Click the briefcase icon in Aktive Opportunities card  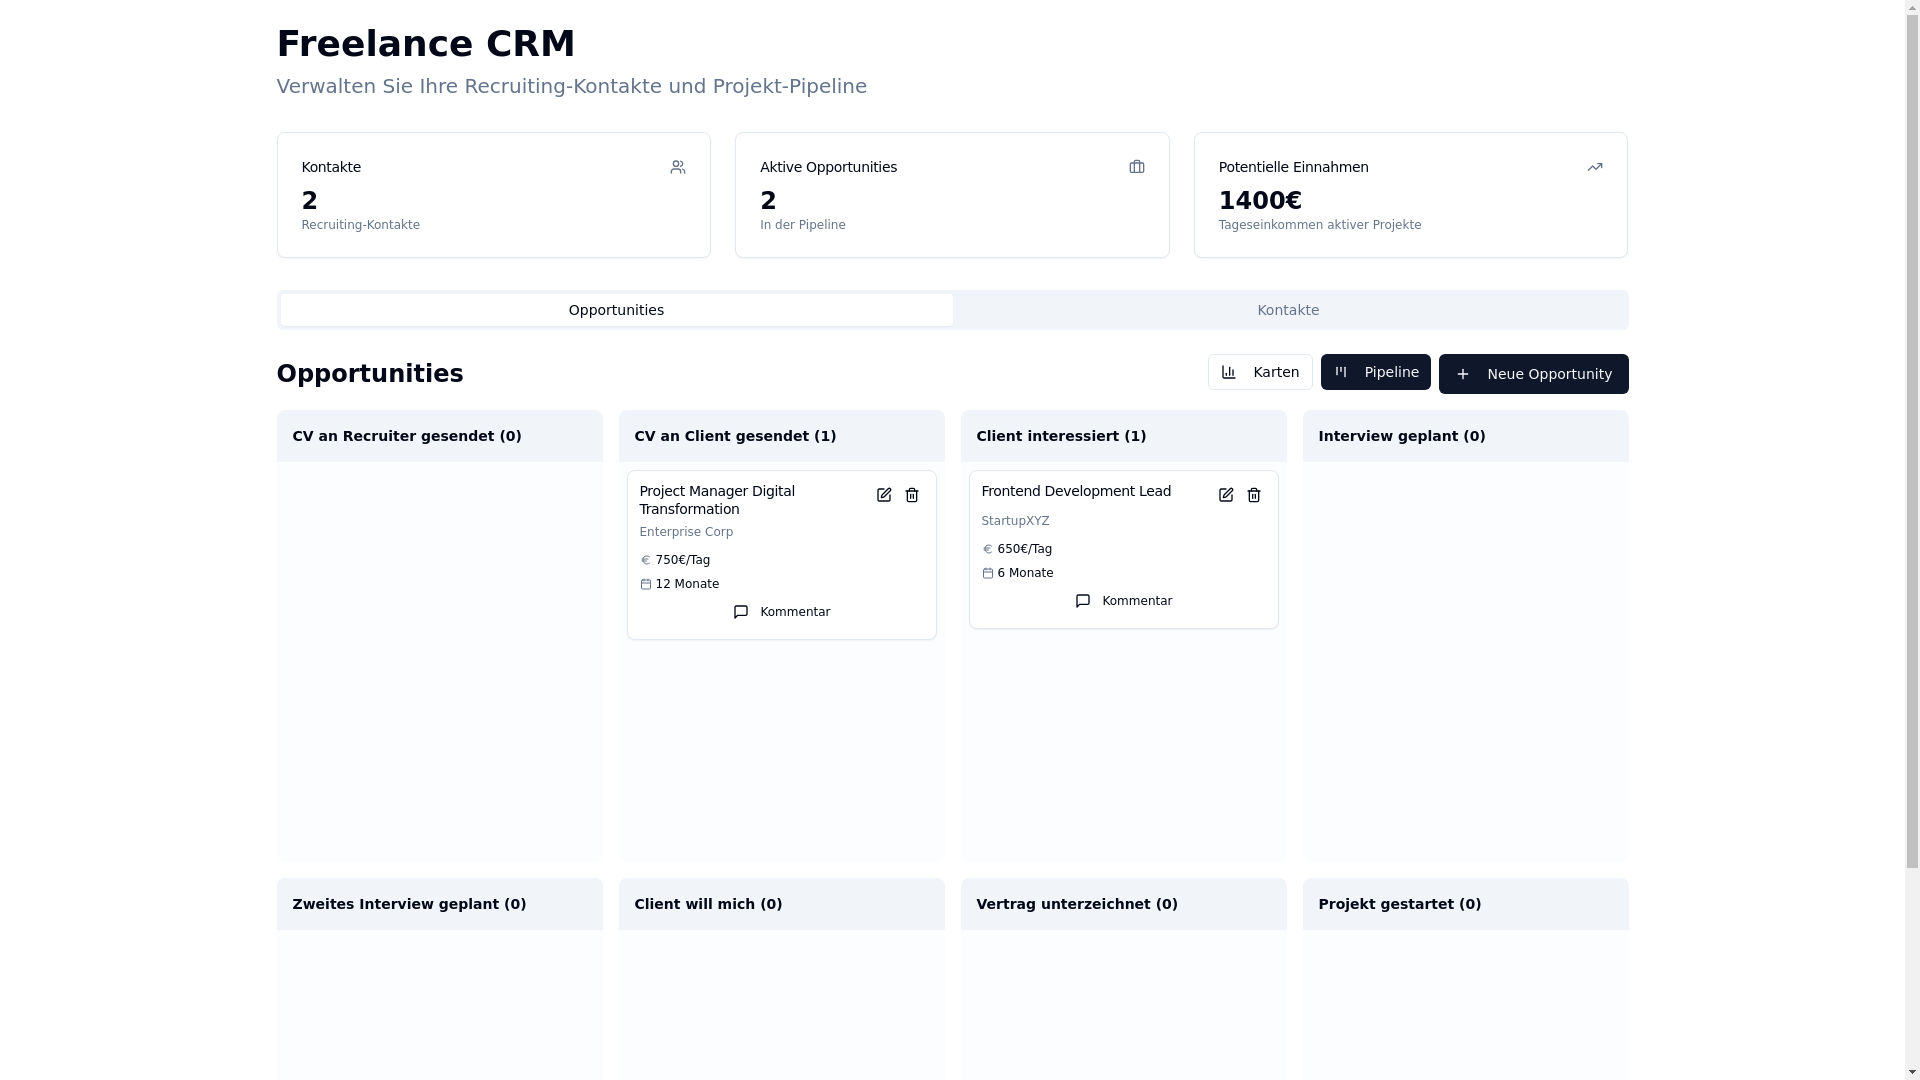point(1137,167)
